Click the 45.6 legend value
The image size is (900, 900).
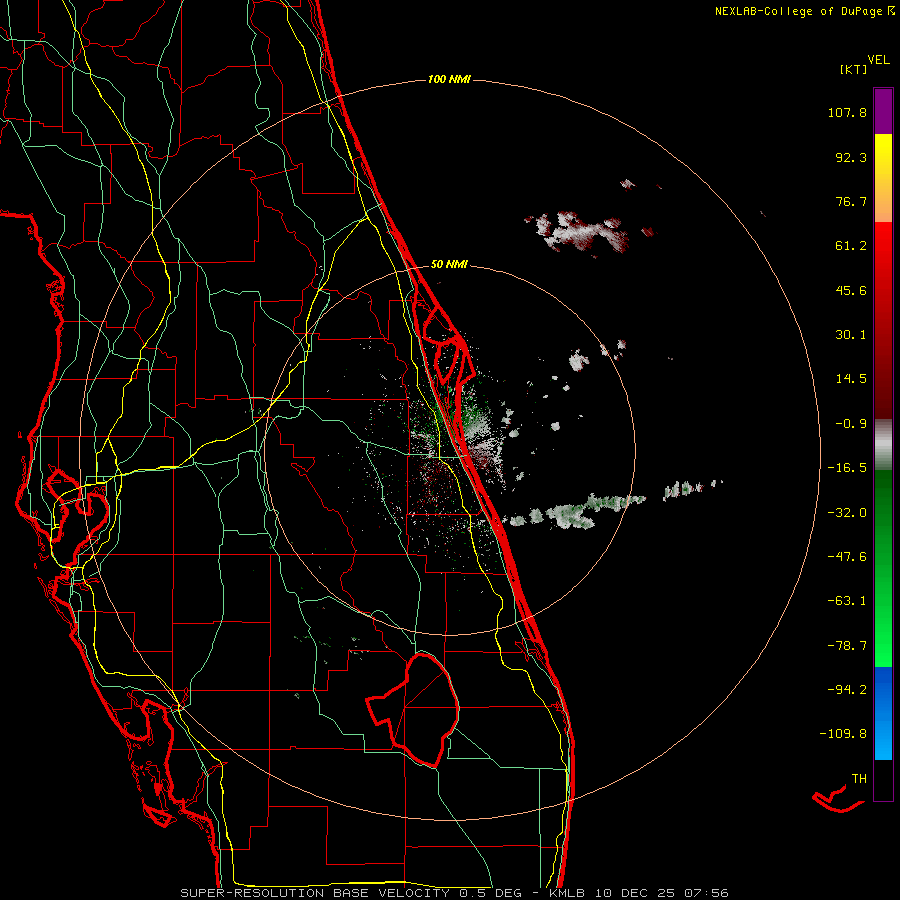click(851, 290)
